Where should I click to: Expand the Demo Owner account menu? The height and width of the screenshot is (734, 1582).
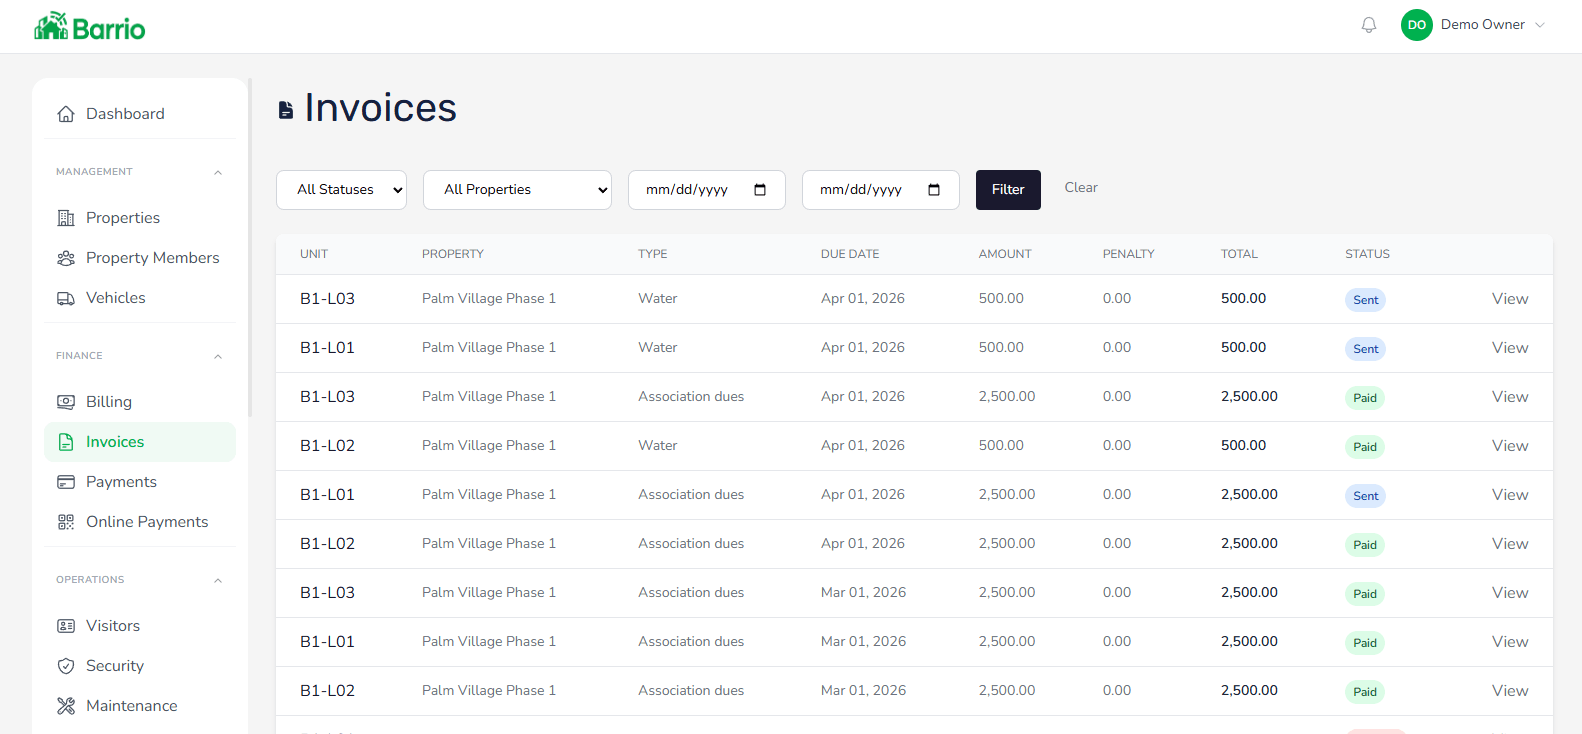[x=1540, y=25]
